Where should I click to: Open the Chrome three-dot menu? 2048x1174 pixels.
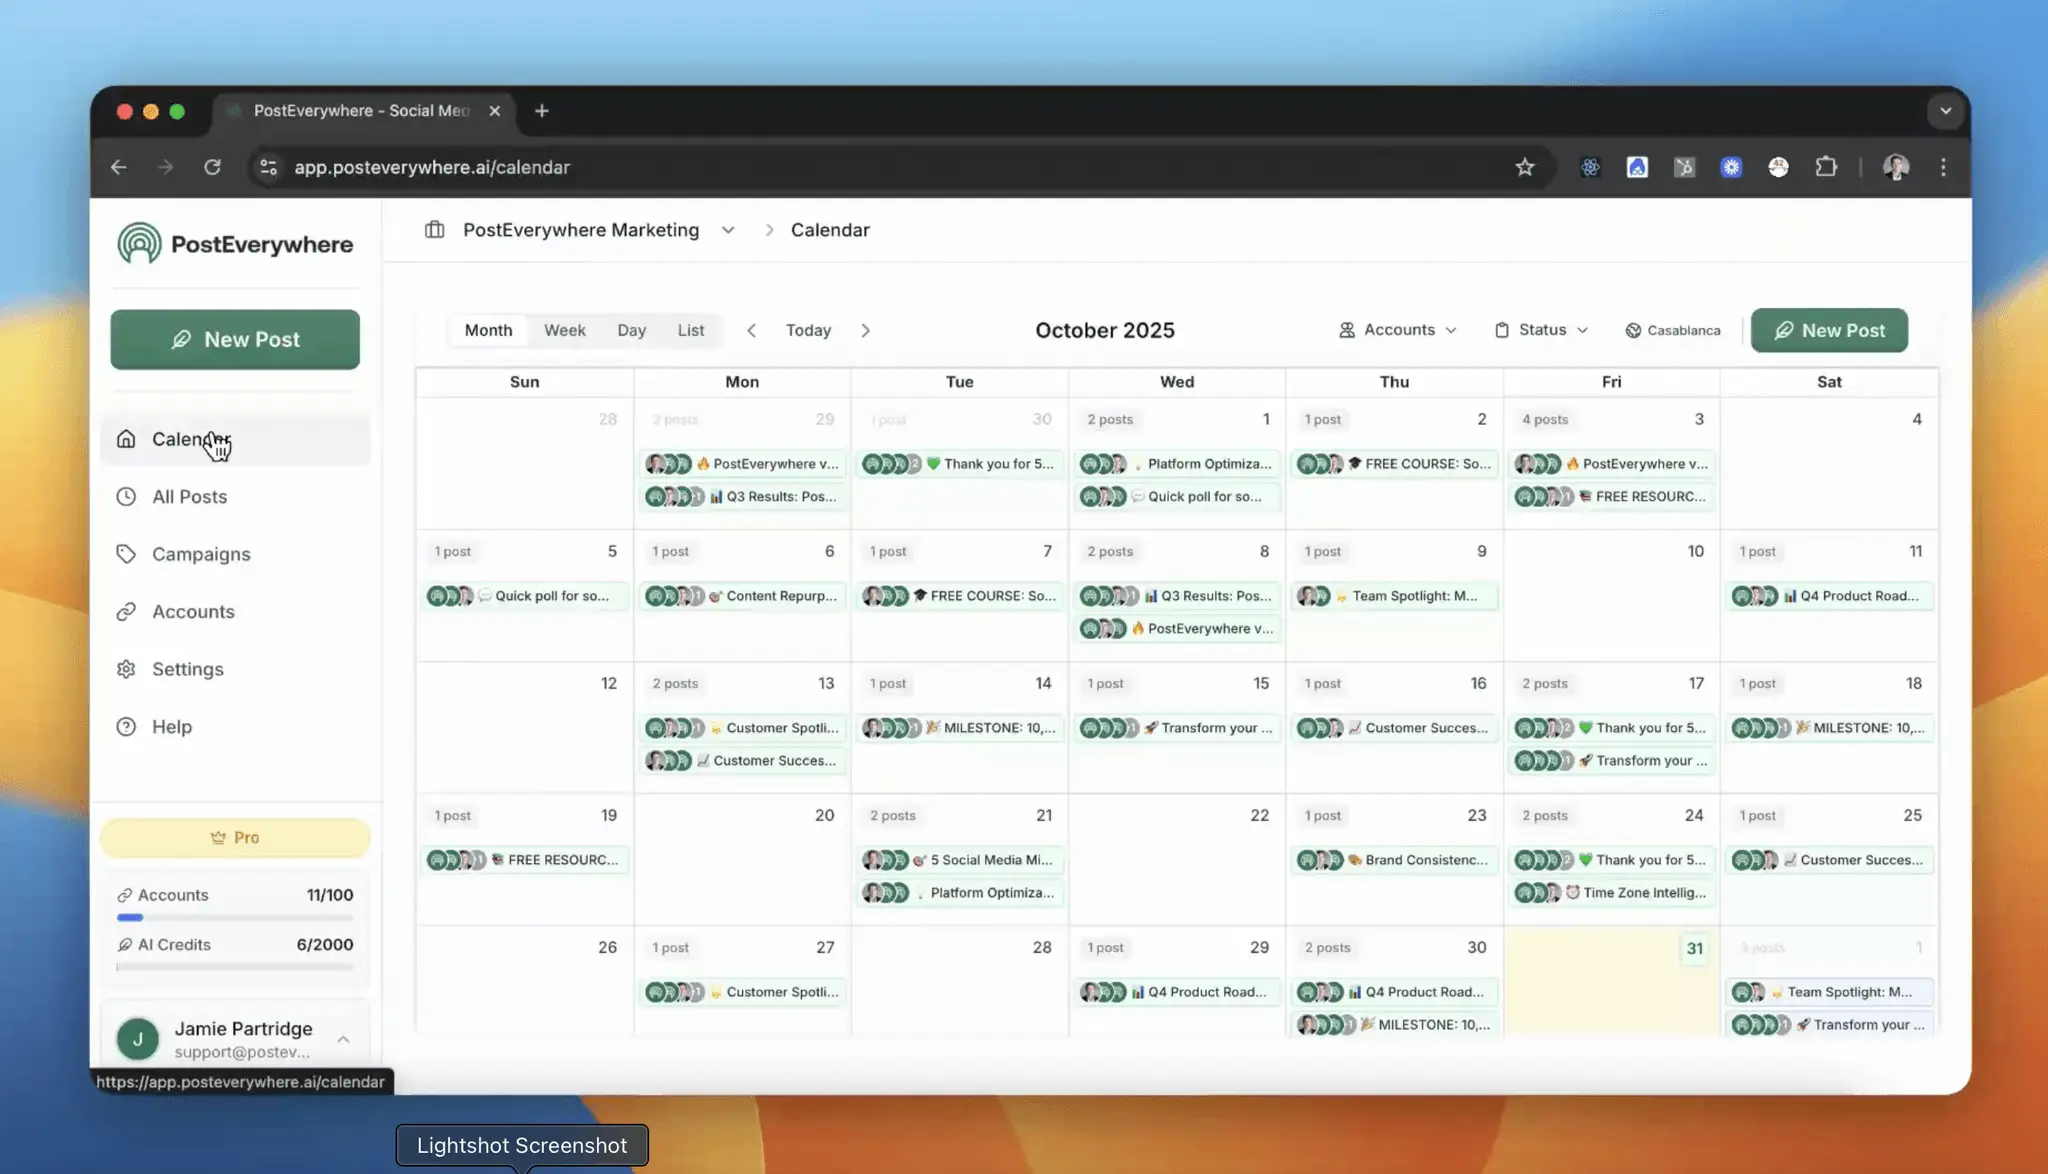point(1943,167)
